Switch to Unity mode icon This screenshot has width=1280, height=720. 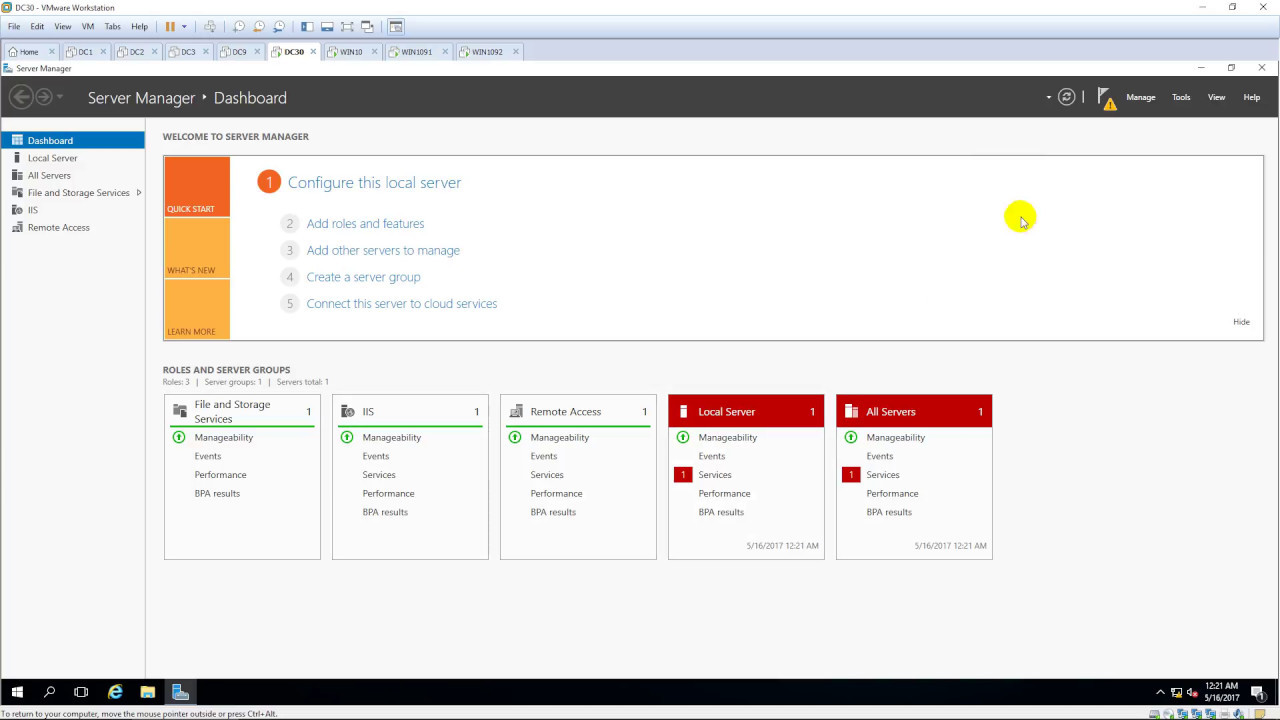367,26
